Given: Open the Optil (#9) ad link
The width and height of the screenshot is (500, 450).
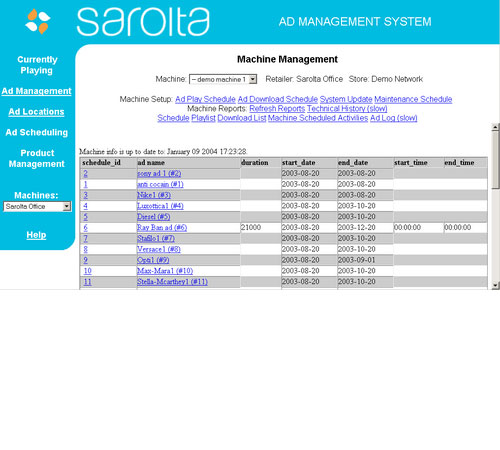Looking at the screenshot, I should tap(153, 260).
